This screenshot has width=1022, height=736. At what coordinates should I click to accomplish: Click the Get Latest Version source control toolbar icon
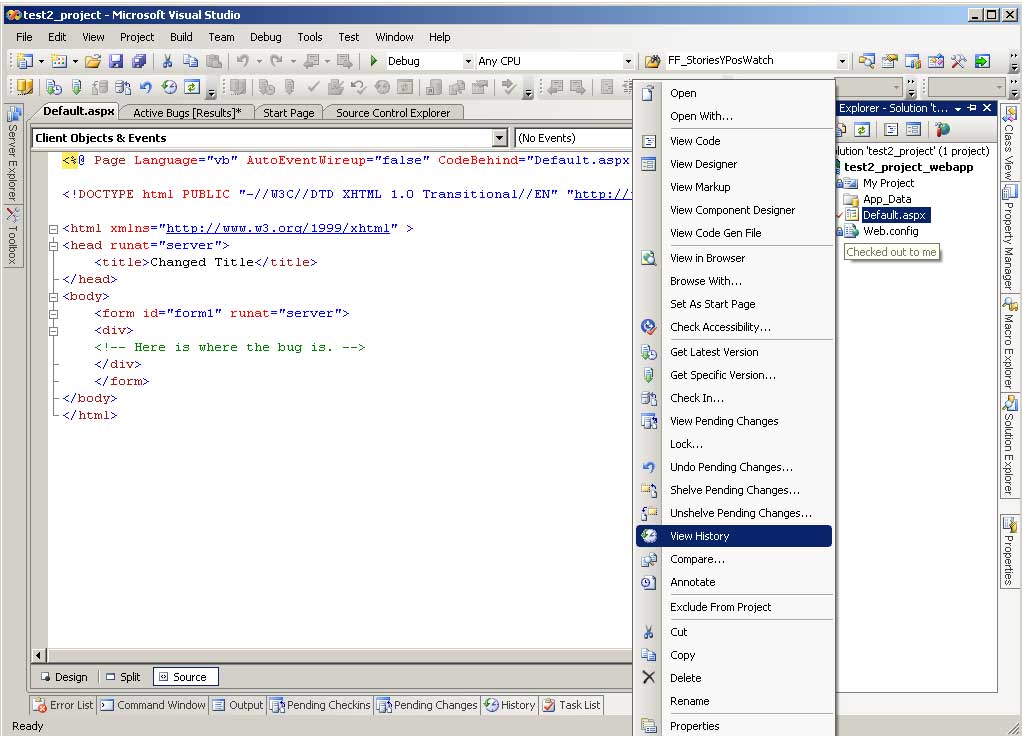pyautogui.click(x=54, y=87)
